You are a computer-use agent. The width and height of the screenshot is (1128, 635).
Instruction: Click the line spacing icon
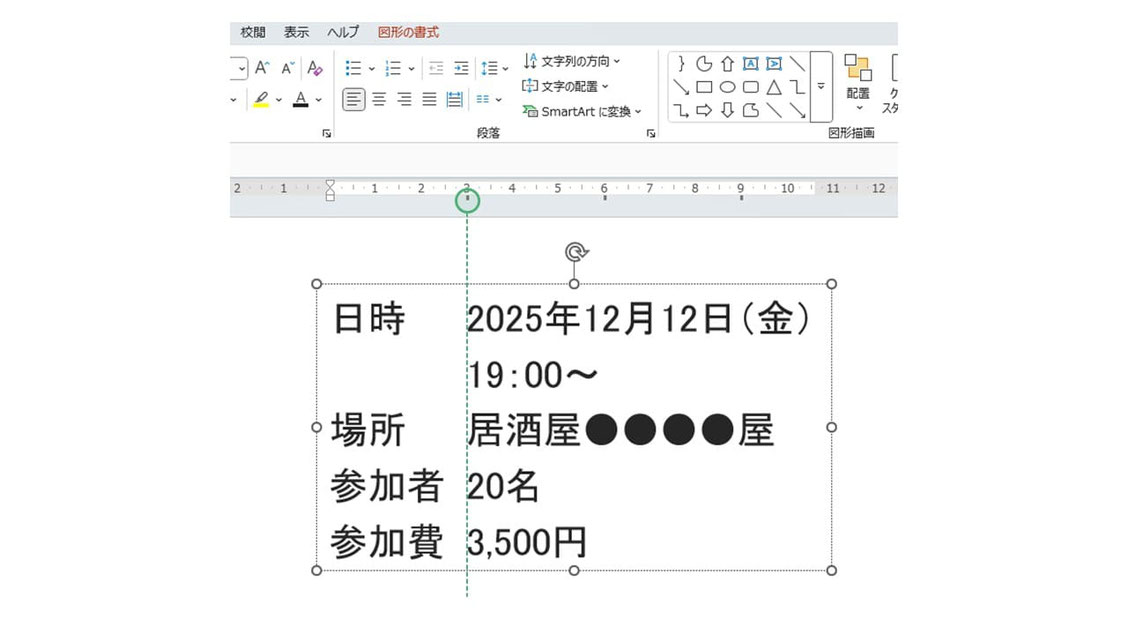[x=489, y=68]
